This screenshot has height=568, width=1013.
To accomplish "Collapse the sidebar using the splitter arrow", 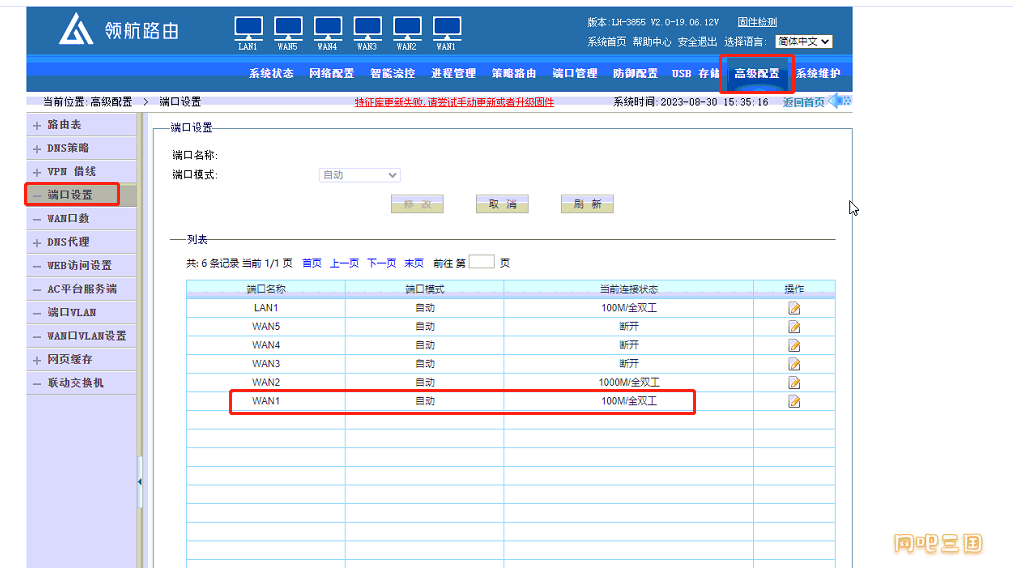I will coord(140,481).
